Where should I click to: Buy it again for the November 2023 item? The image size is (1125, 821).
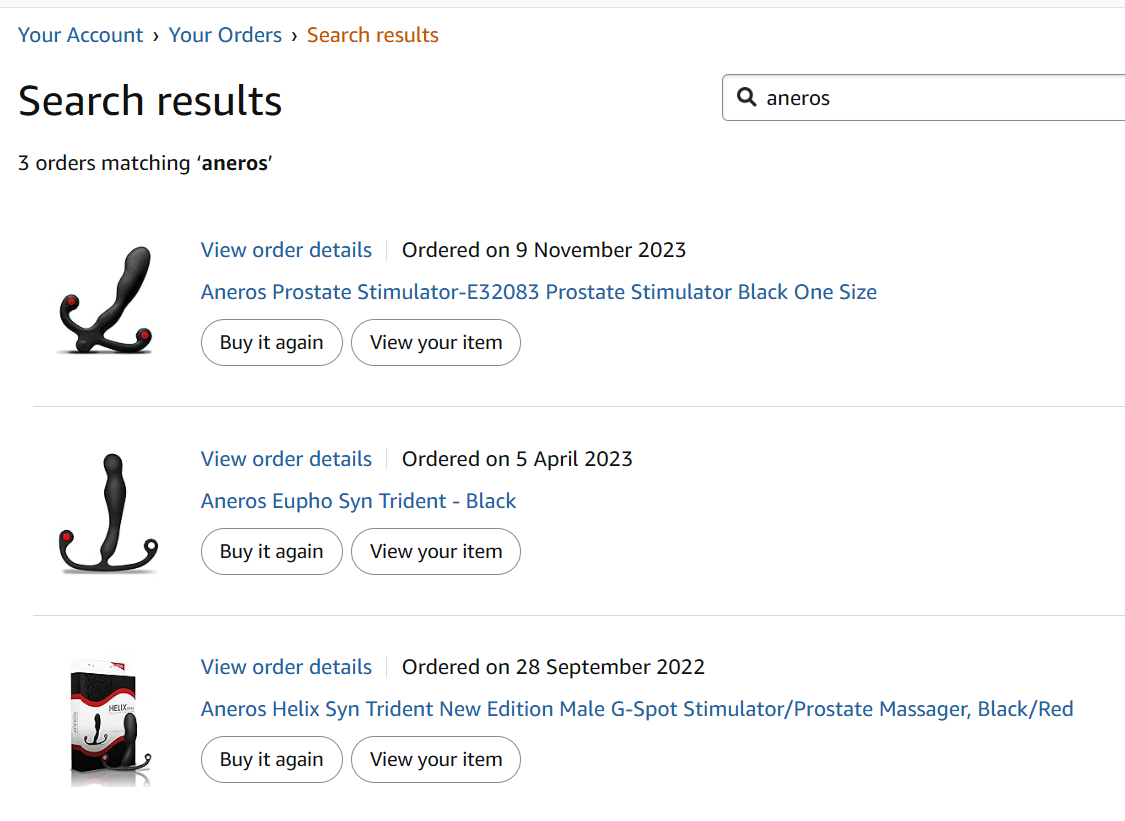click(x=272, y=342)
